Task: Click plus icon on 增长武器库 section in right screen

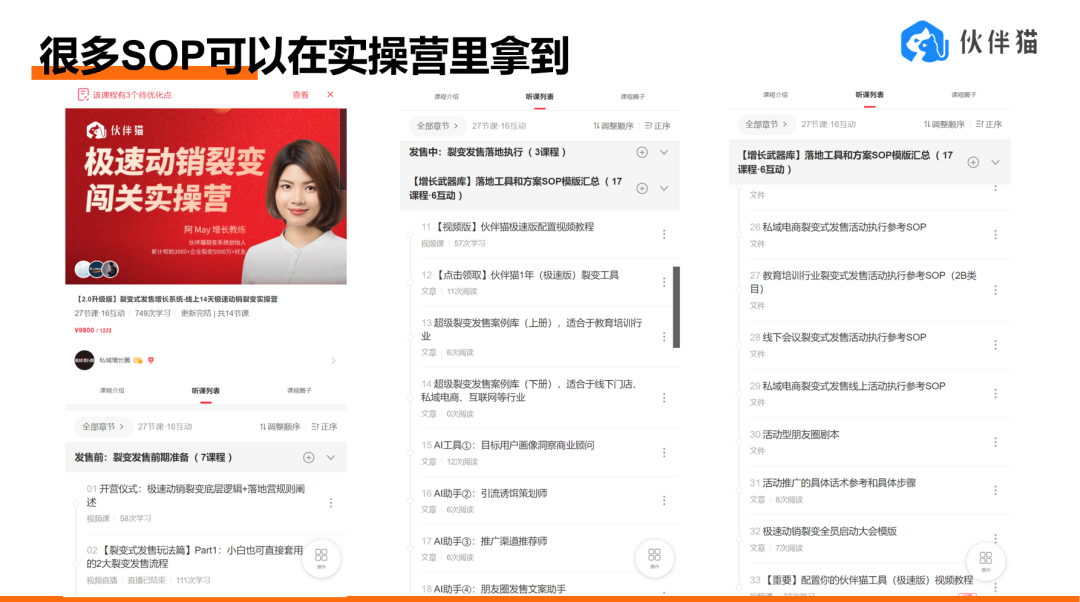Action: click(x=973, y=163)
